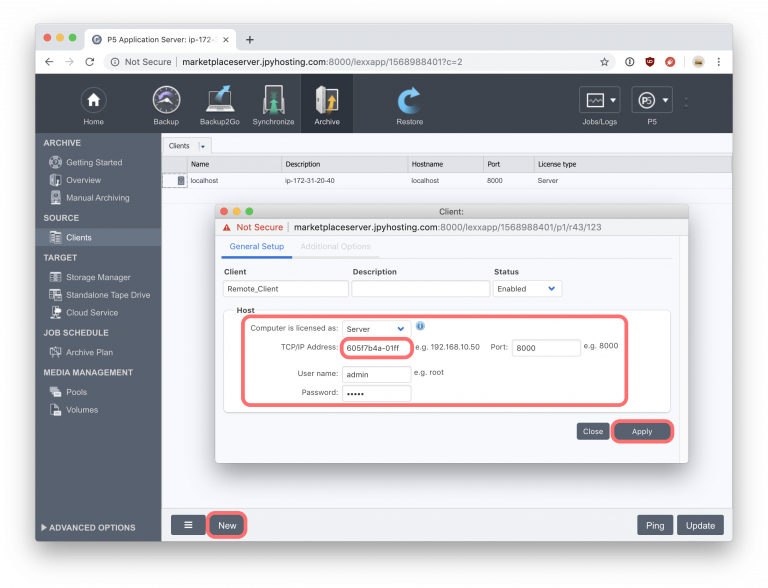Click the Ping button
The image size is (768, 588).
[x=655, y=525]
